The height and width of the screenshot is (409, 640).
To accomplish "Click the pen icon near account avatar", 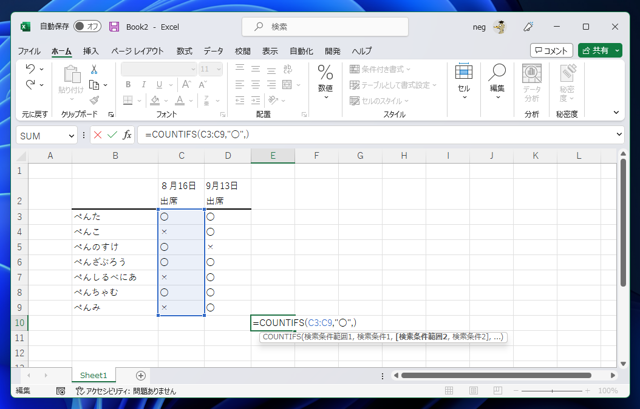I will click(x=529, y=27).
